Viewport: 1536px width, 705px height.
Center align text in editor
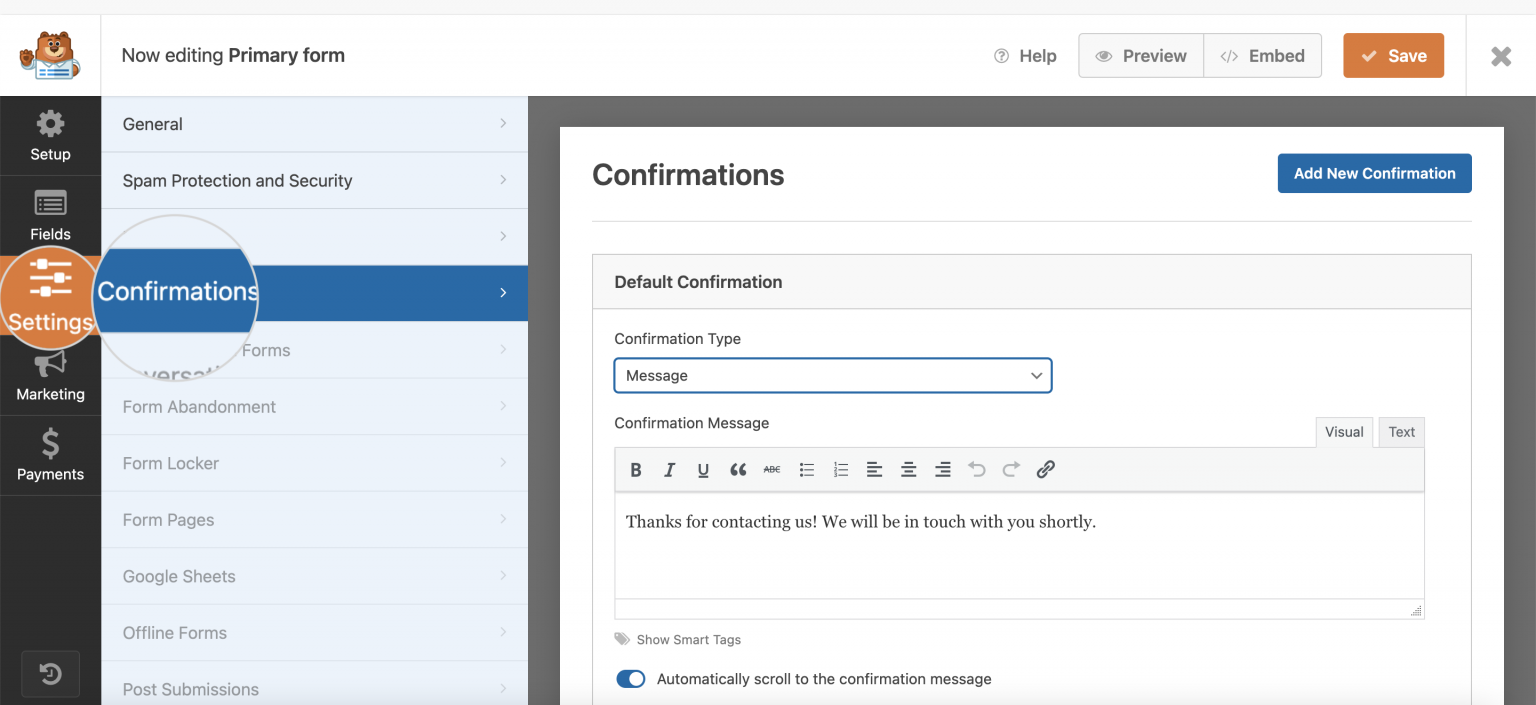point(908,470)
